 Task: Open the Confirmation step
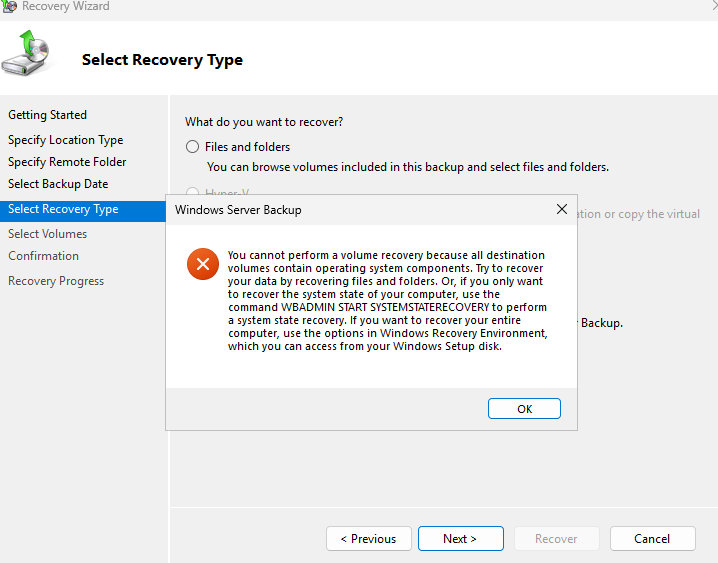(x=43, y=255)
